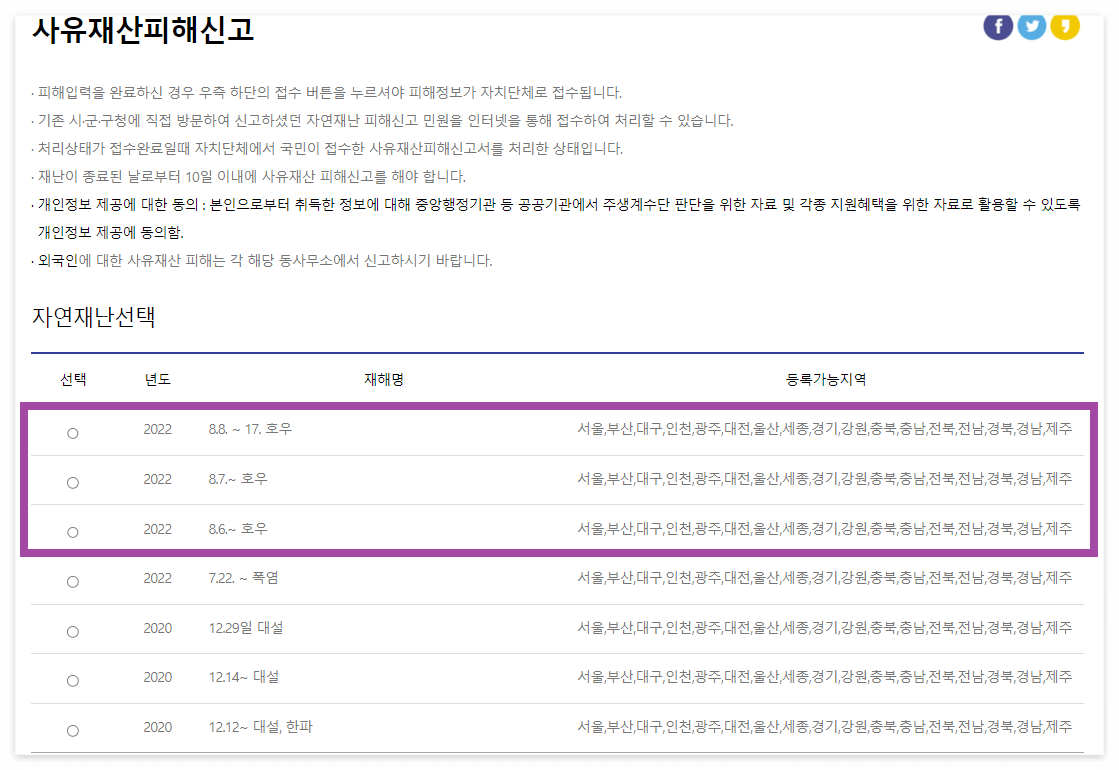Select the radio button for 12.29일 대설
The image size is (1119, 770).
[72, 630]
